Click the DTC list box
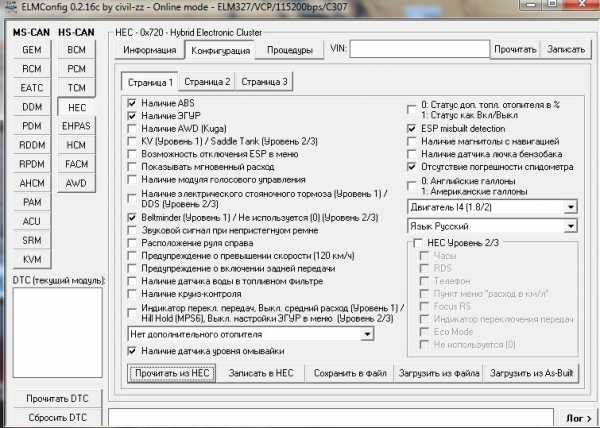This screenshot has height=428, width=600. (x=57, y=333)
